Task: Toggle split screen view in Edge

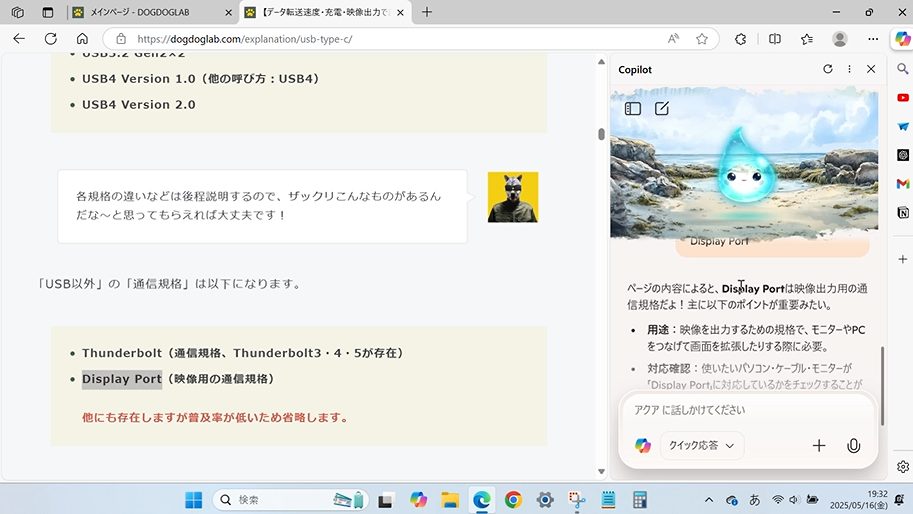Action: 775,39
